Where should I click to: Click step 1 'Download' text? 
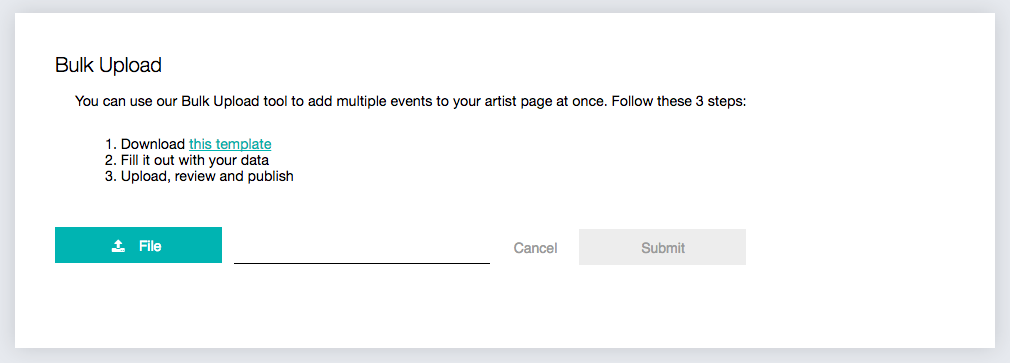pos(153,144)
